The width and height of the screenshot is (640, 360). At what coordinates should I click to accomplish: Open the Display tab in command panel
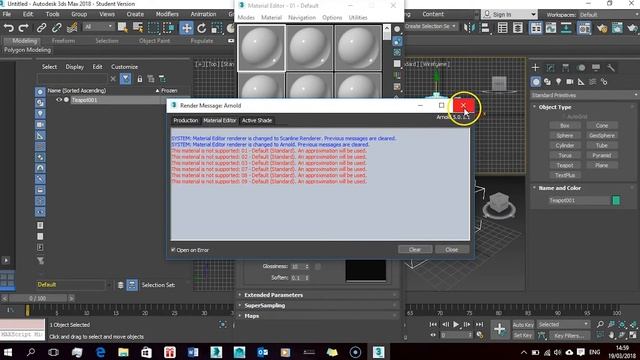(596, 67)
